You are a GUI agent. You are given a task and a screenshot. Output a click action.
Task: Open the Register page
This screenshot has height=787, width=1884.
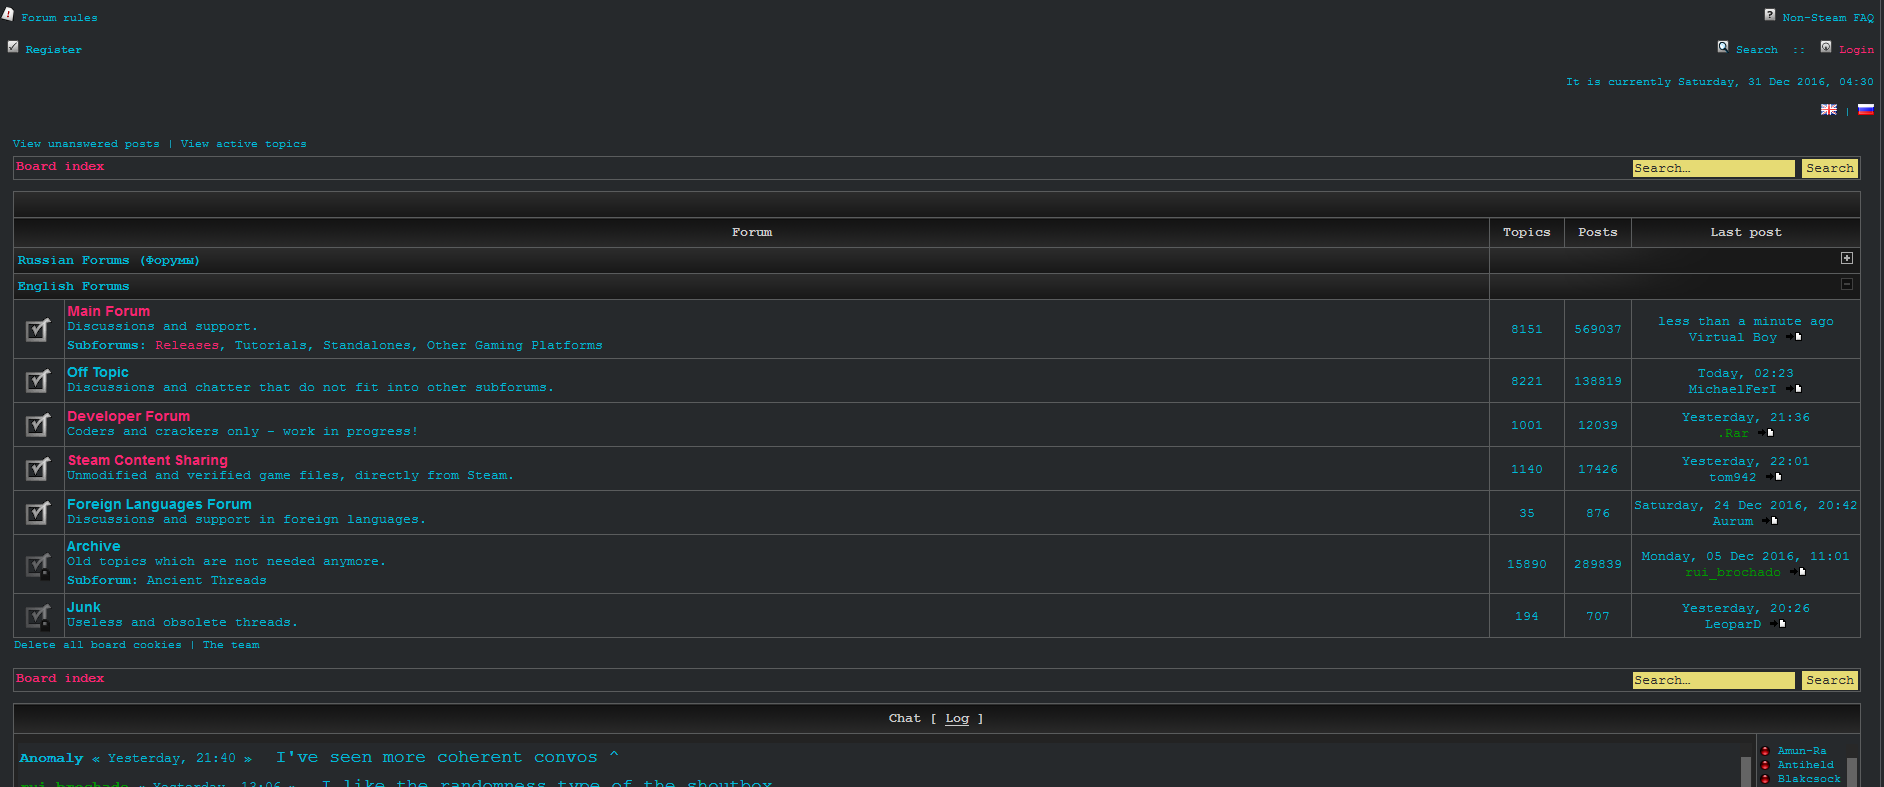pos(53,50)
